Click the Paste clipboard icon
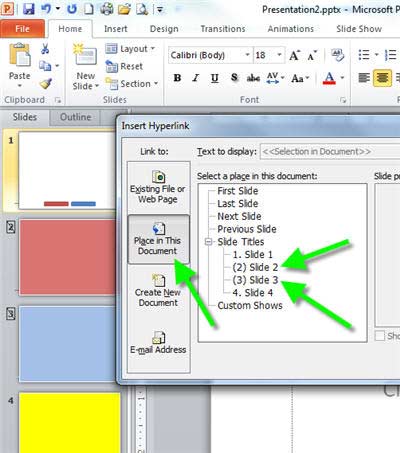 click(x=20, y=55)
